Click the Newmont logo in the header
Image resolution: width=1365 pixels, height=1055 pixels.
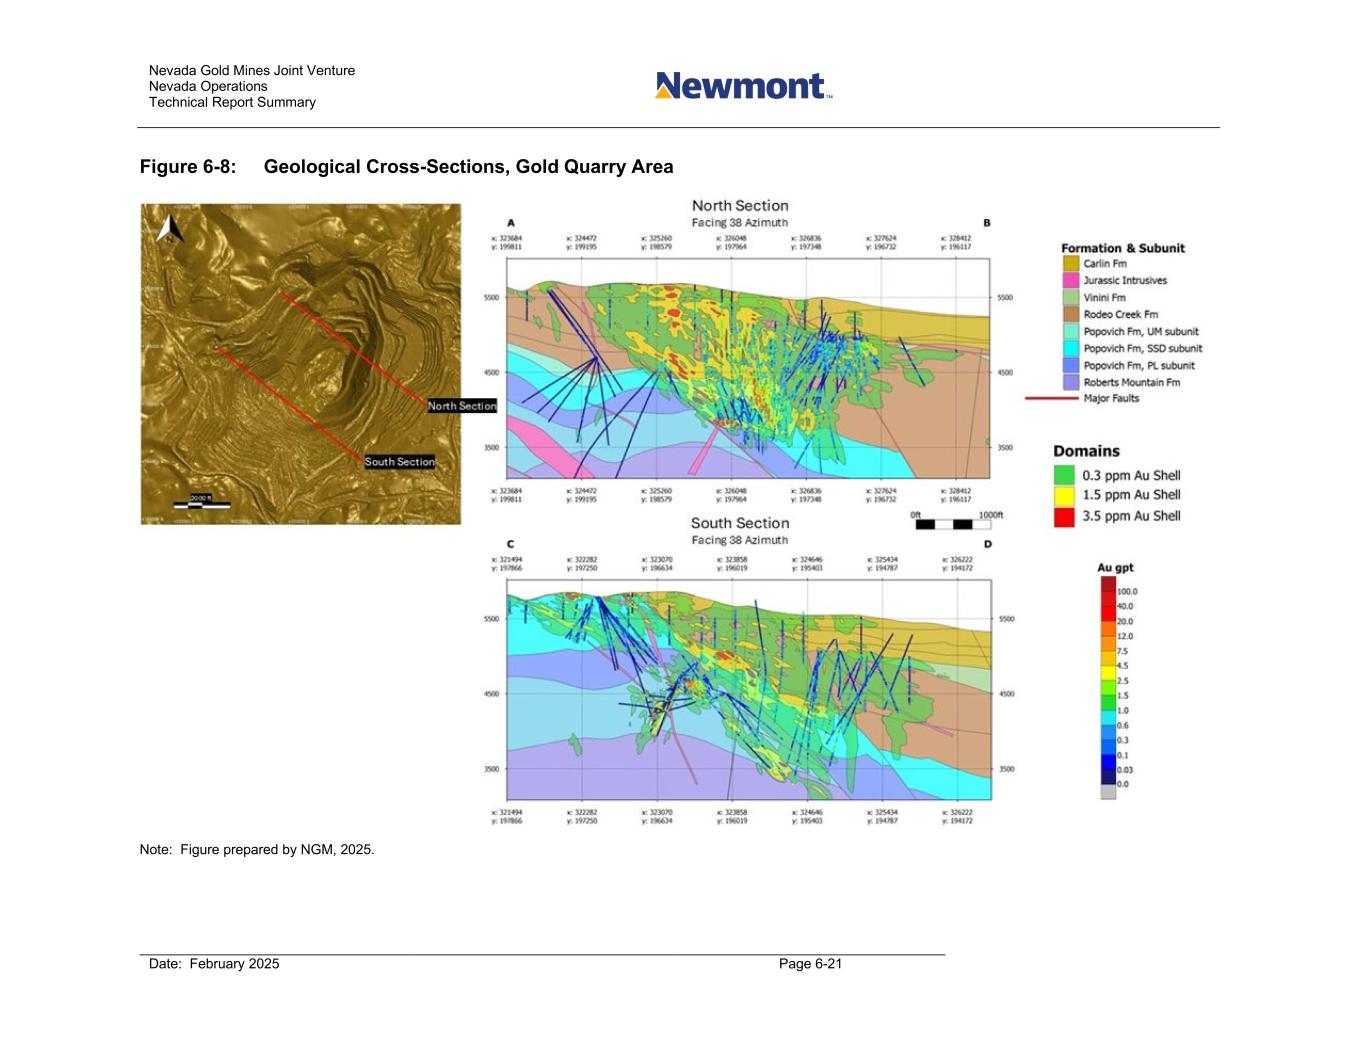[x=743, y=86]
